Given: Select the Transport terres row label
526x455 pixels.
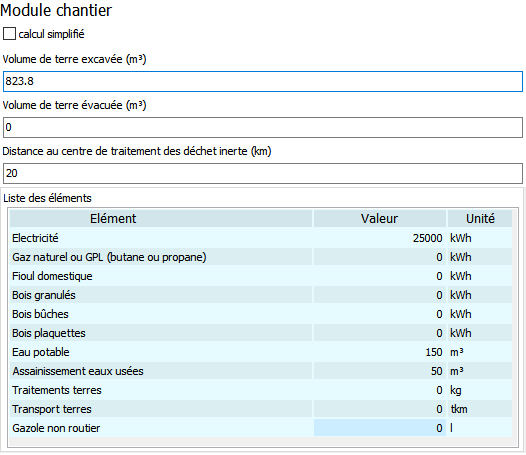Looking at the screenshot, I should (x=52, y=409).
